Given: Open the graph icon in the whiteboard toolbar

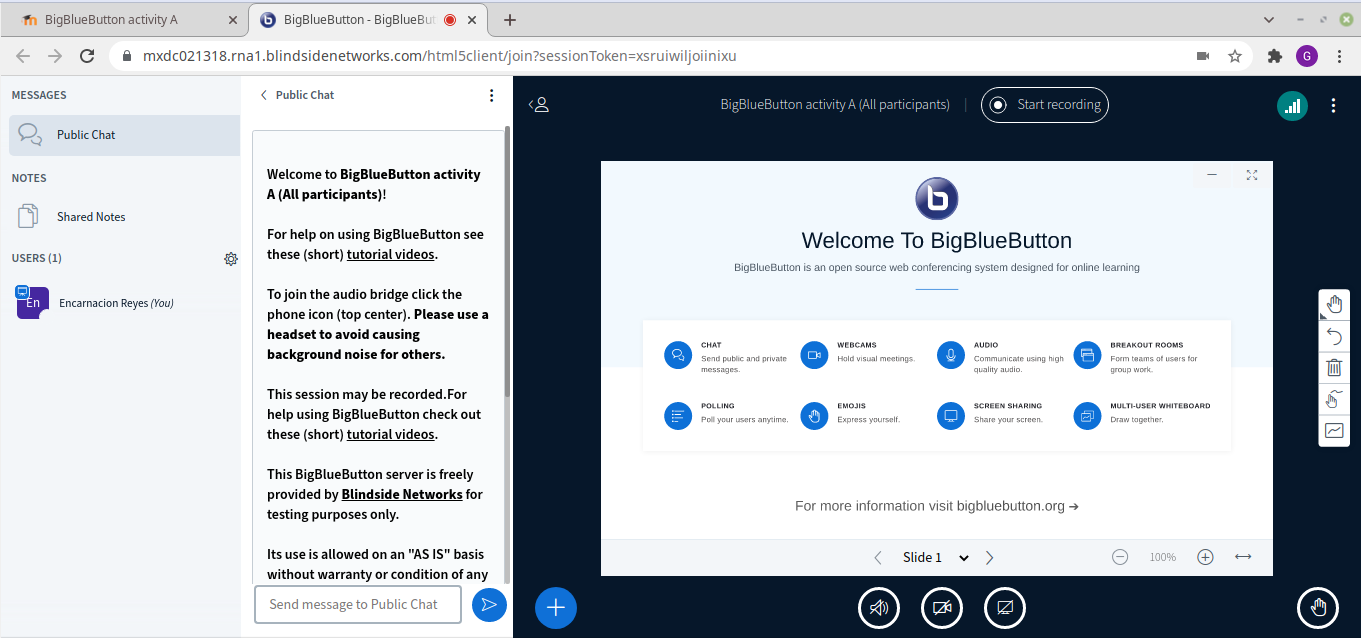Looking at the screenshot, I should 1334,431.
